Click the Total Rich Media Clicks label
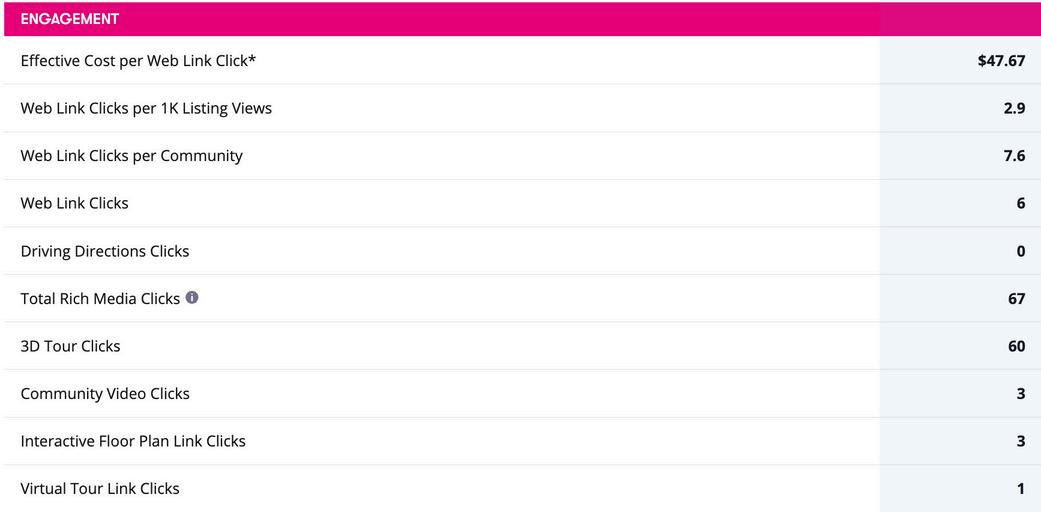 100,299
